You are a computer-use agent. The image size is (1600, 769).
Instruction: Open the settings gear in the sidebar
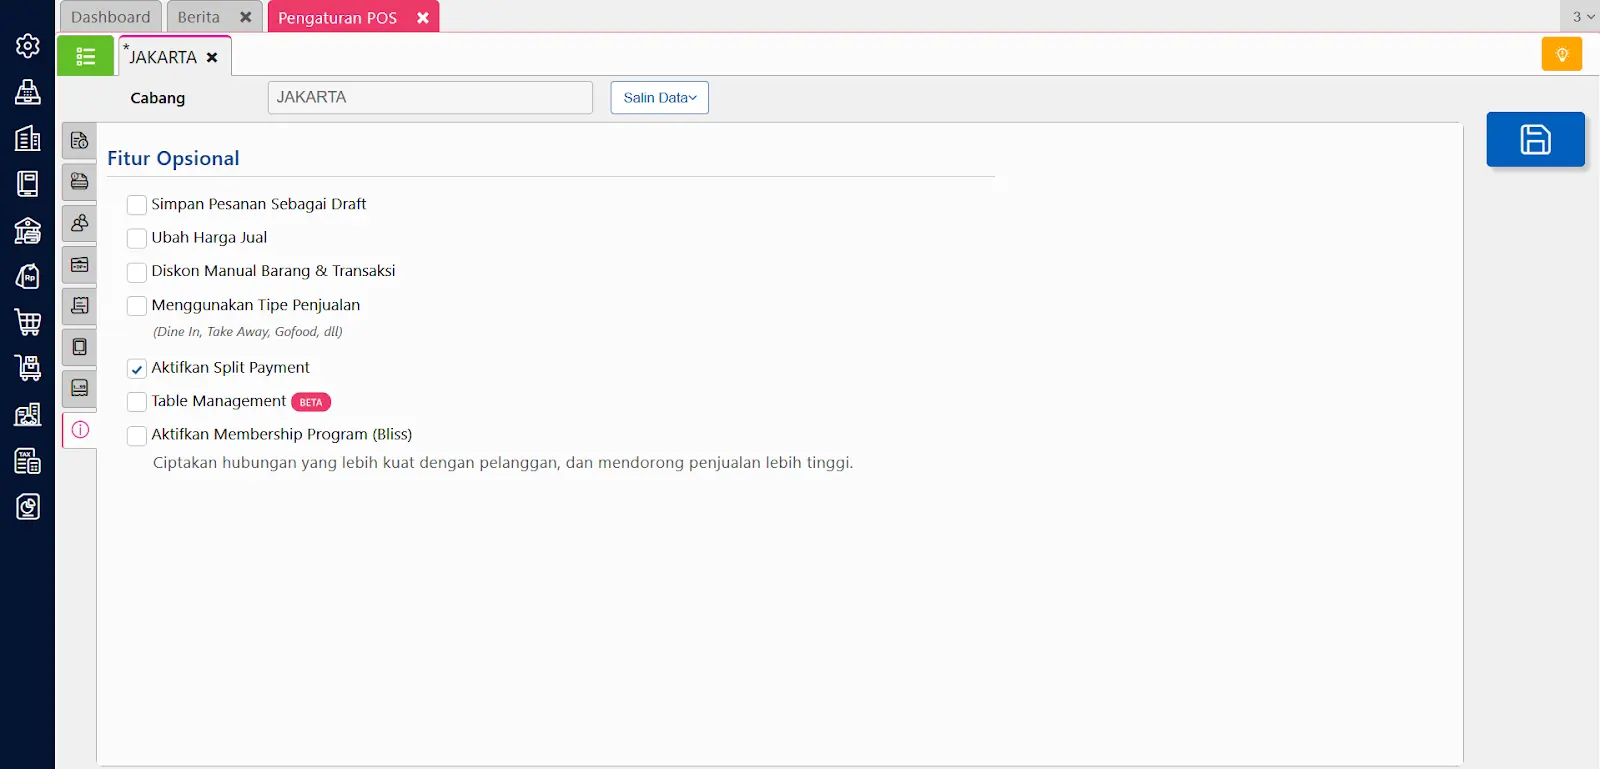coord(28,46)
